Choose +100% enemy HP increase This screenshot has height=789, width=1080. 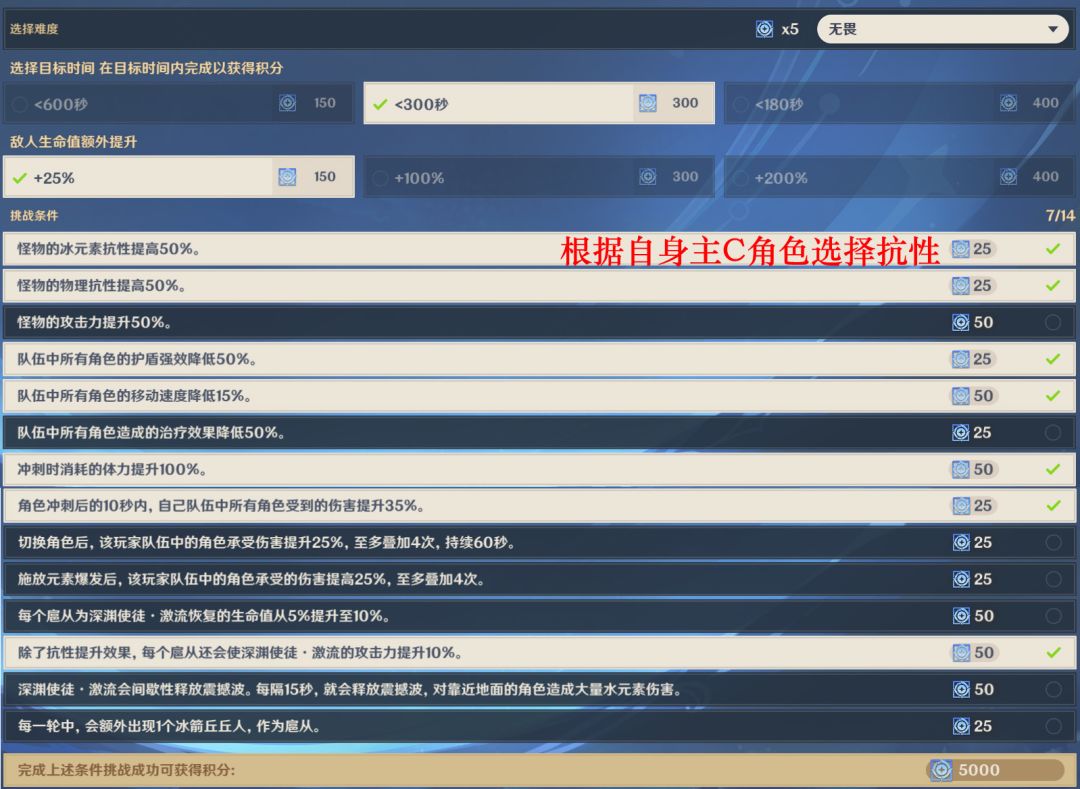[539, 178]
